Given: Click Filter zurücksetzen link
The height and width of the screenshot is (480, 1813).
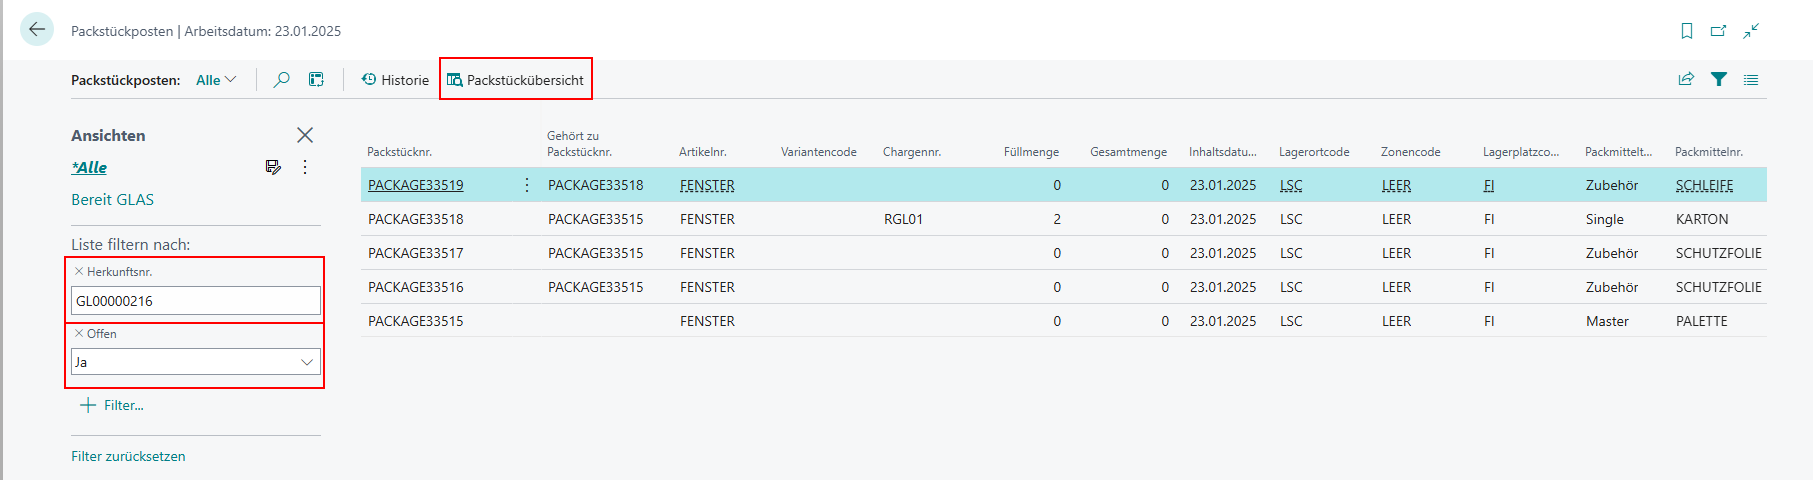Looking at the screenshot, I should point(128,456).
